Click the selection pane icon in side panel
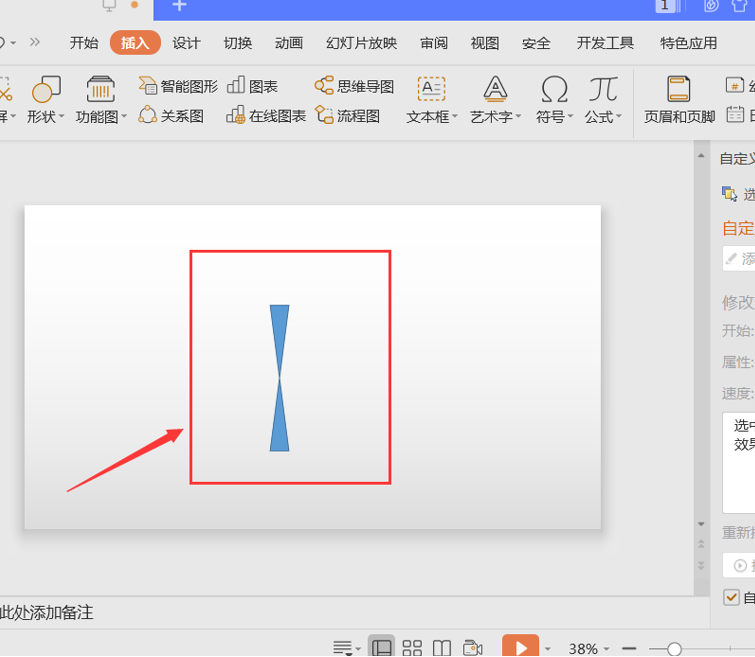Screen dimensions: 755x657 (729, 194)
